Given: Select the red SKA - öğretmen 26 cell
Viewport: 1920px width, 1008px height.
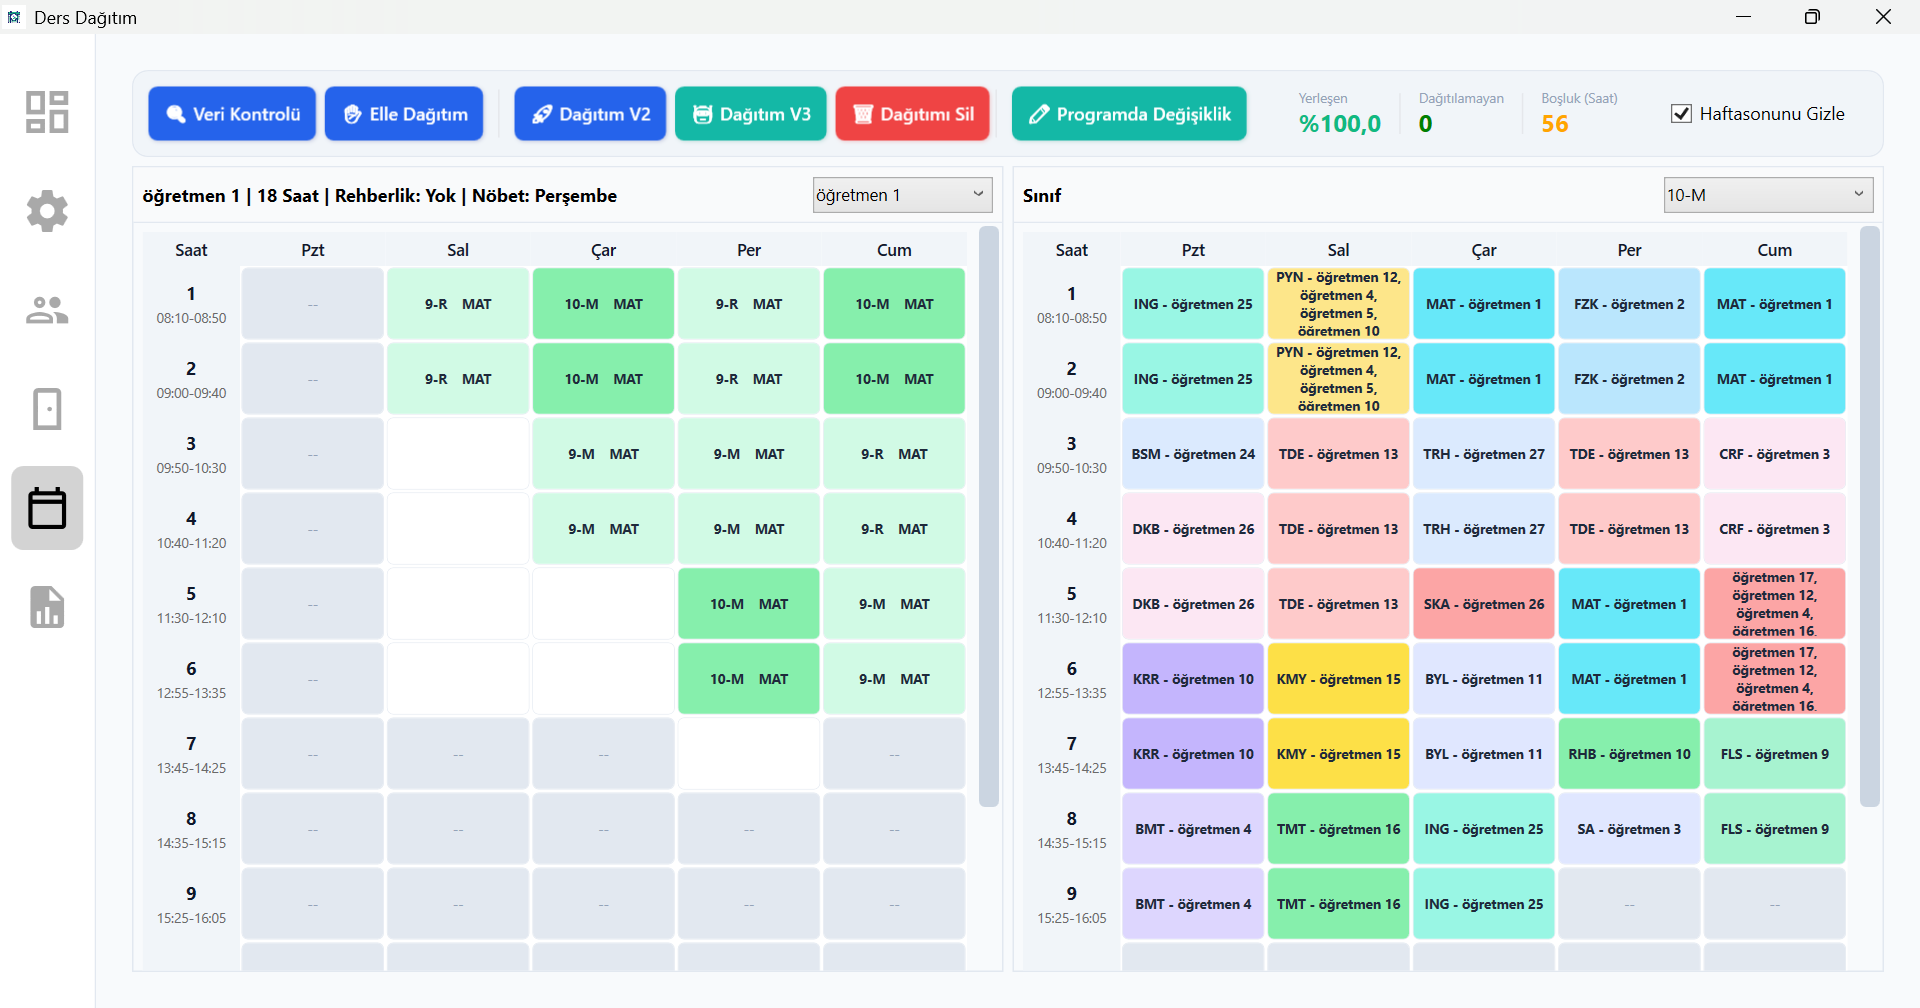Looking at the screenshot, I should [x=1484, y=604].
